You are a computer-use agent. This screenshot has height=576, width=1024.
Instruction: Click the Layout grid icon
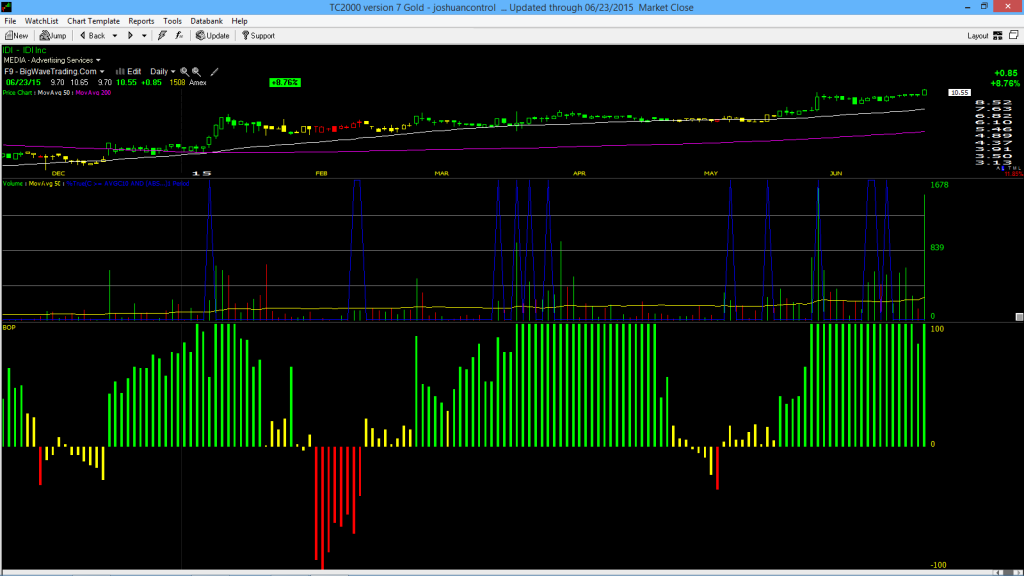(998, 36)
